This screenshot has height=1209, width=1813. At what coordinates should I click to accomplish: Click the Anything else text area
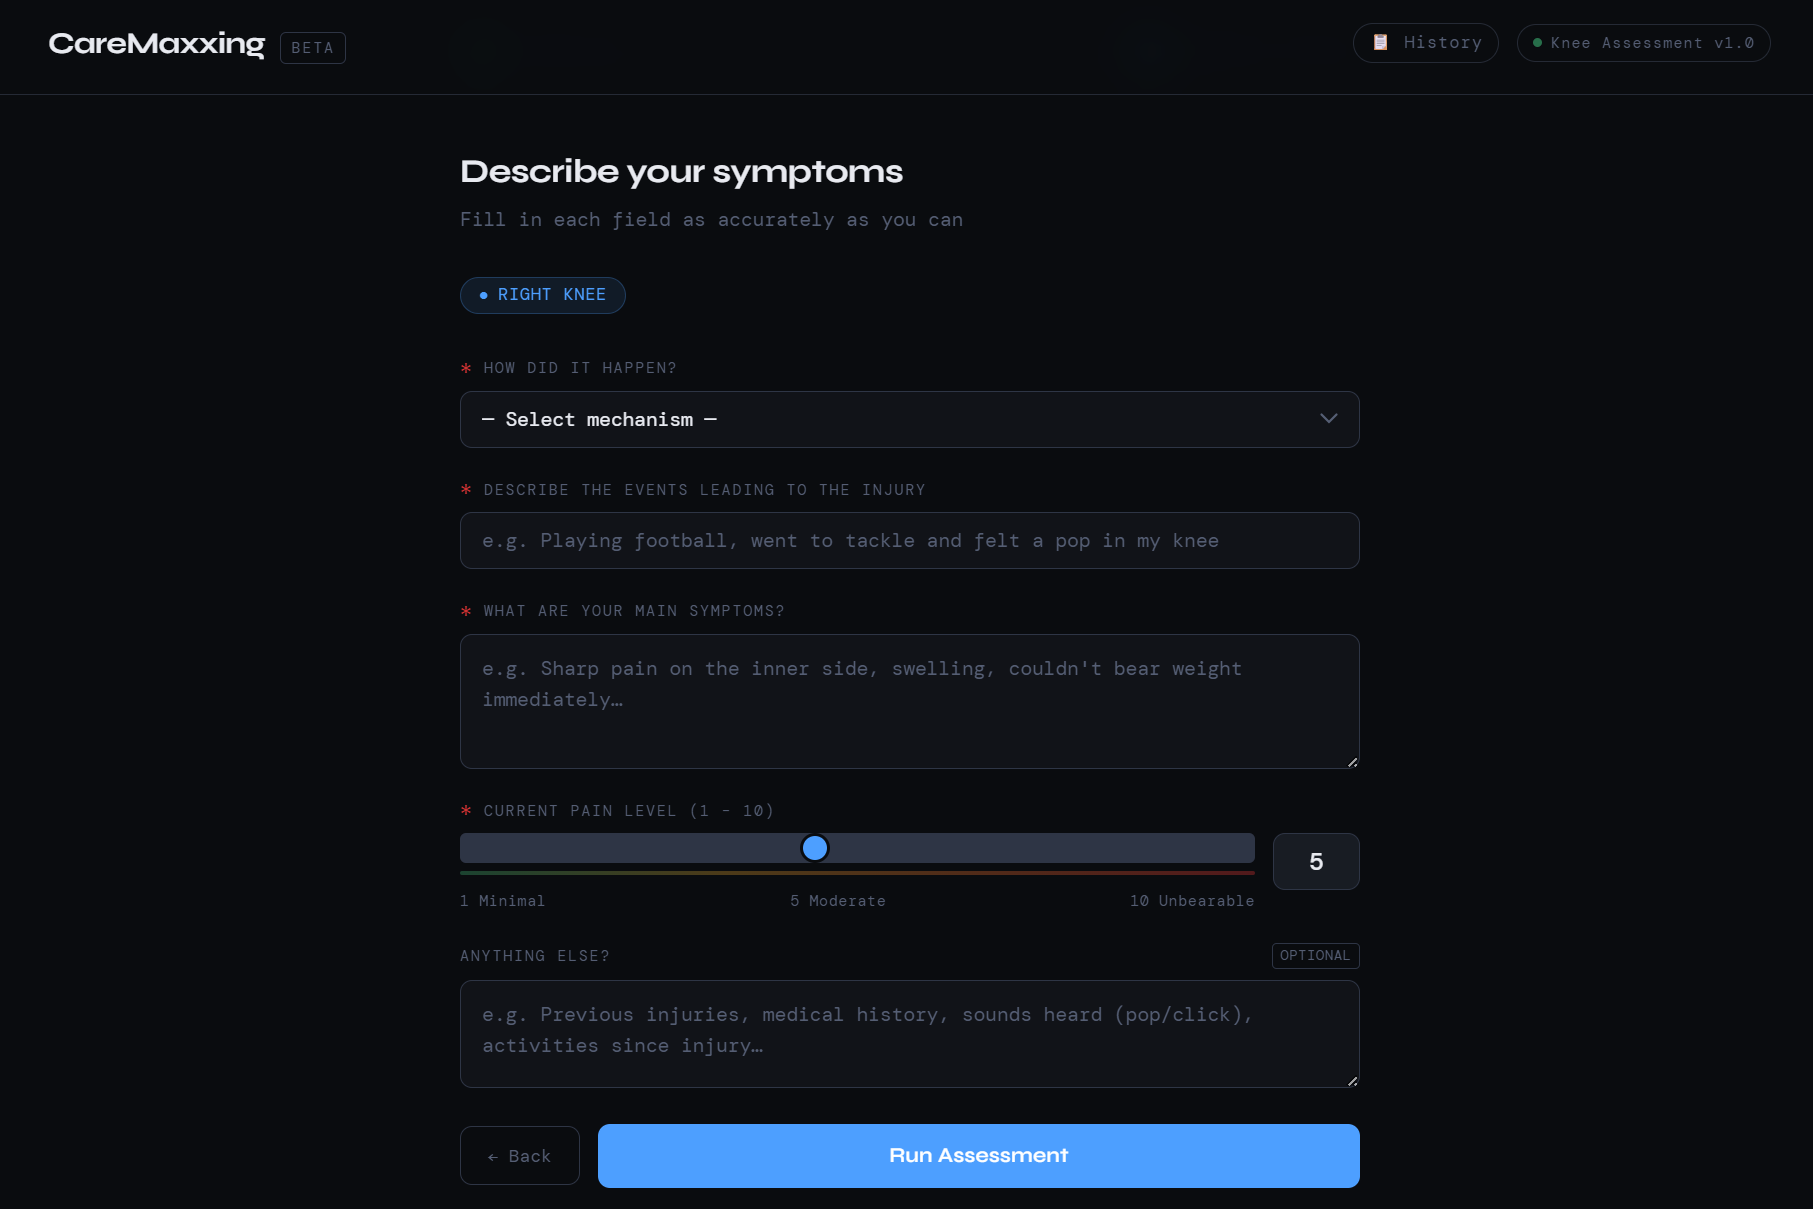point(909,1034)
